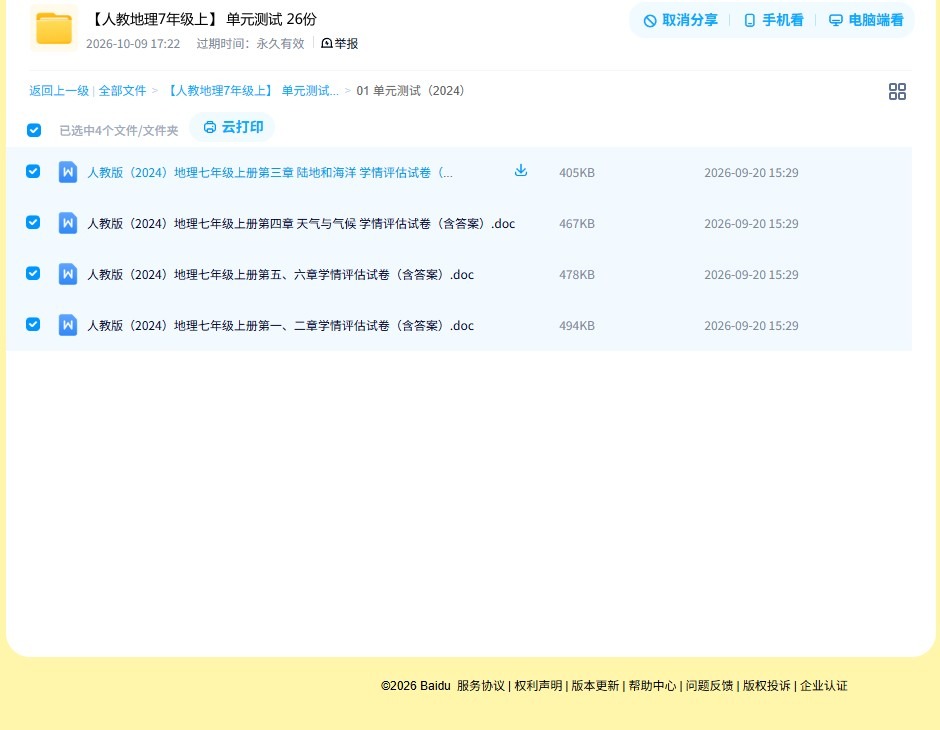Open 全部文件 breadcrumb link
The height and width of the screenshot is (730, 940).
click(122, 91)
